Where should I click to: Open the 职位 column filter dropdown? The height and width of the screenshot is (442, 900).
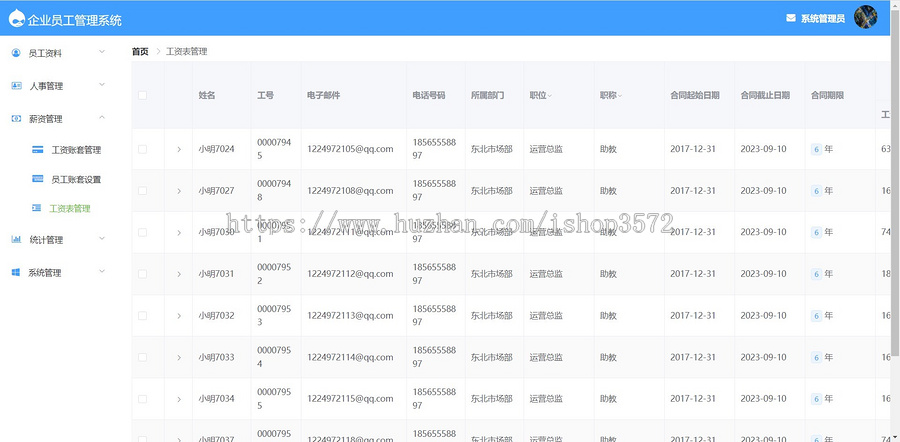(550, 96)
